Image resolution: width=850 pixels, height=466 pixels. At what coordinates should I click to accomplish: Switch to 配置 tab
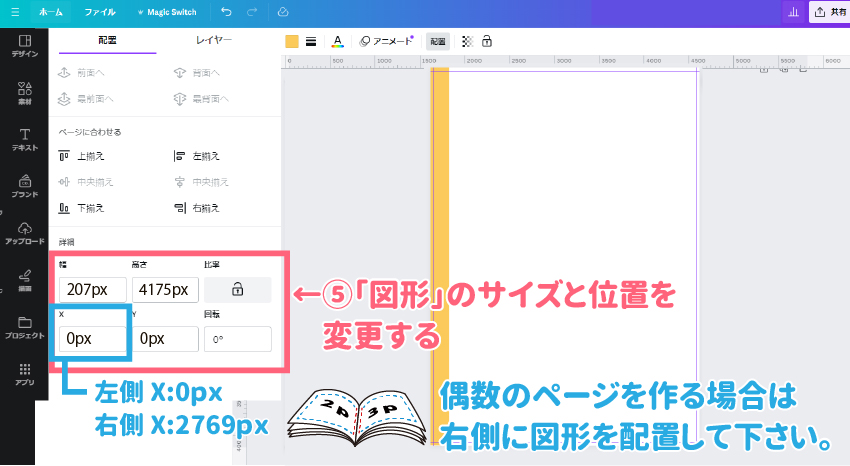point(107,40)
